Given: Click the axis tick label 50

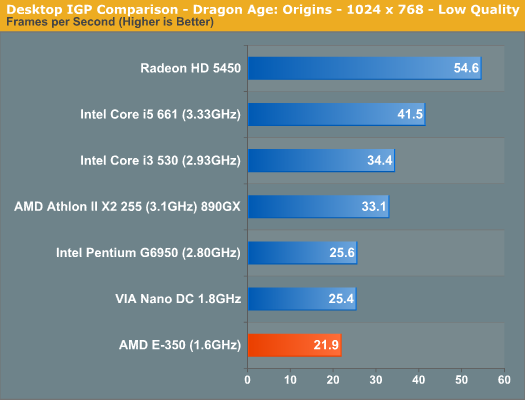Looking at the screenshot, I should [461, 380].
